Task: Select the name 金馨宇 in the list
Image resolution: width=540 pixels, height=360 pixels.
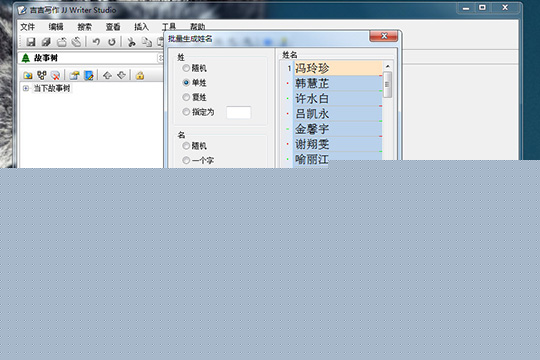Action: coord(338,129)
